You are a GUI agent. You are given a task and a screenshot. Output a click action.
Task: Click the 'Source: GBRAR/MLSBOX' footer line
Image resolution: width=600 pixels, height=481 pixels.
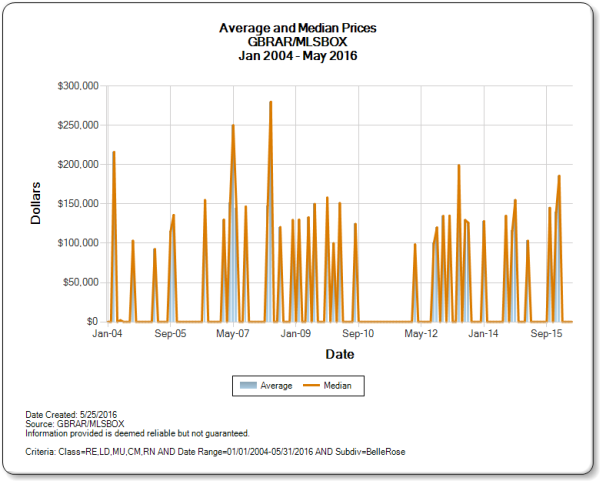[75, 424]
